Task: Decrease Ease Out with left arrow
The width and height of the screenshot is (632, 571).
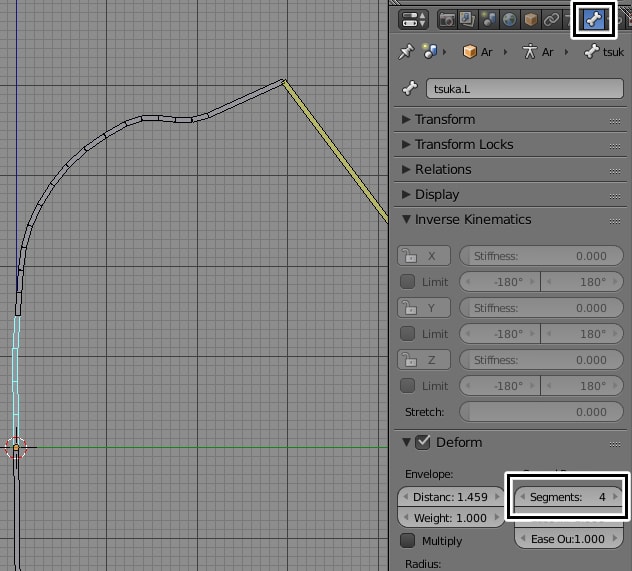Action: 523,539
